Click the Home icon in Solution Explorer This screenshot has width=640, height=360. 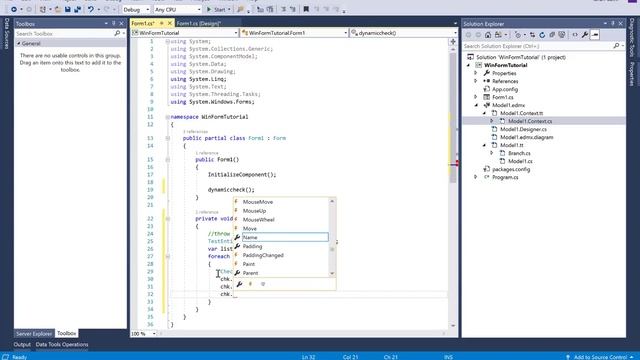click(x=488, y=35)
